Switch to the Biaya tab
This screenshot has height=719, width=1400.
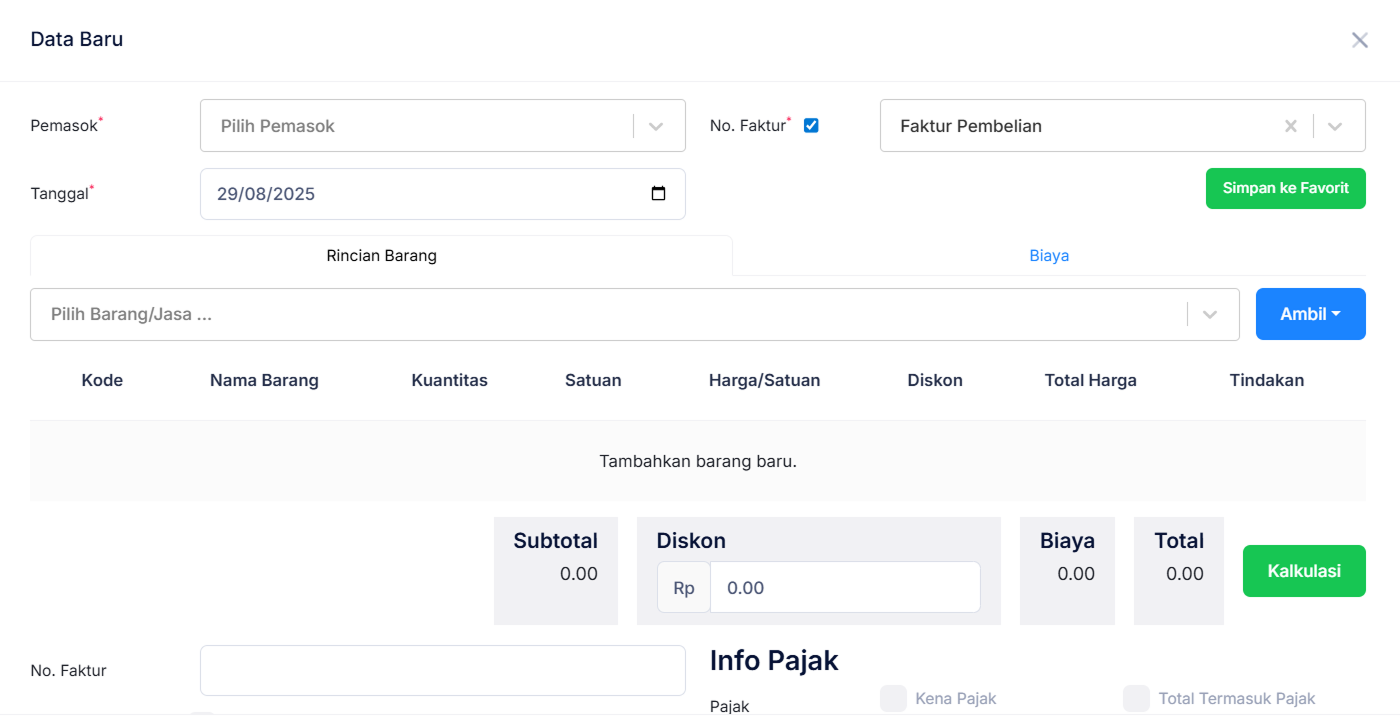[x=1049, y=255]
